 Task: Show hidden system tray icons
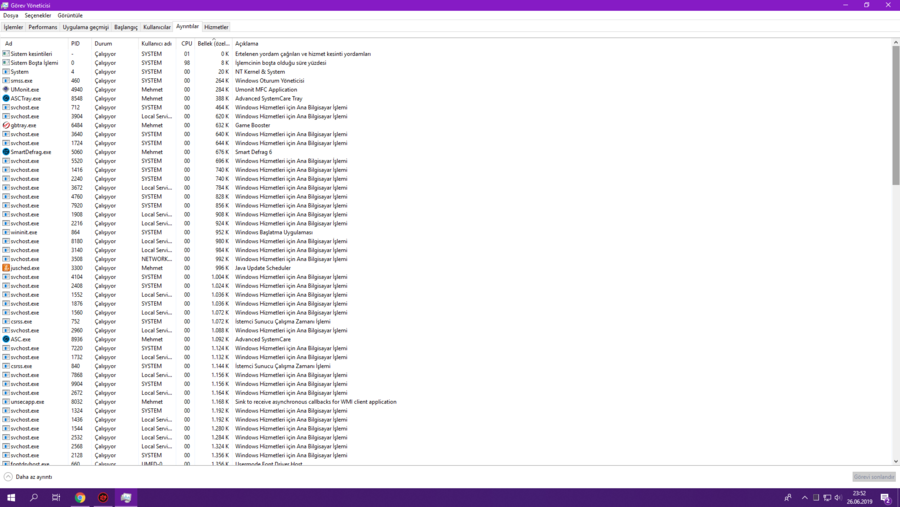point(804,498)
